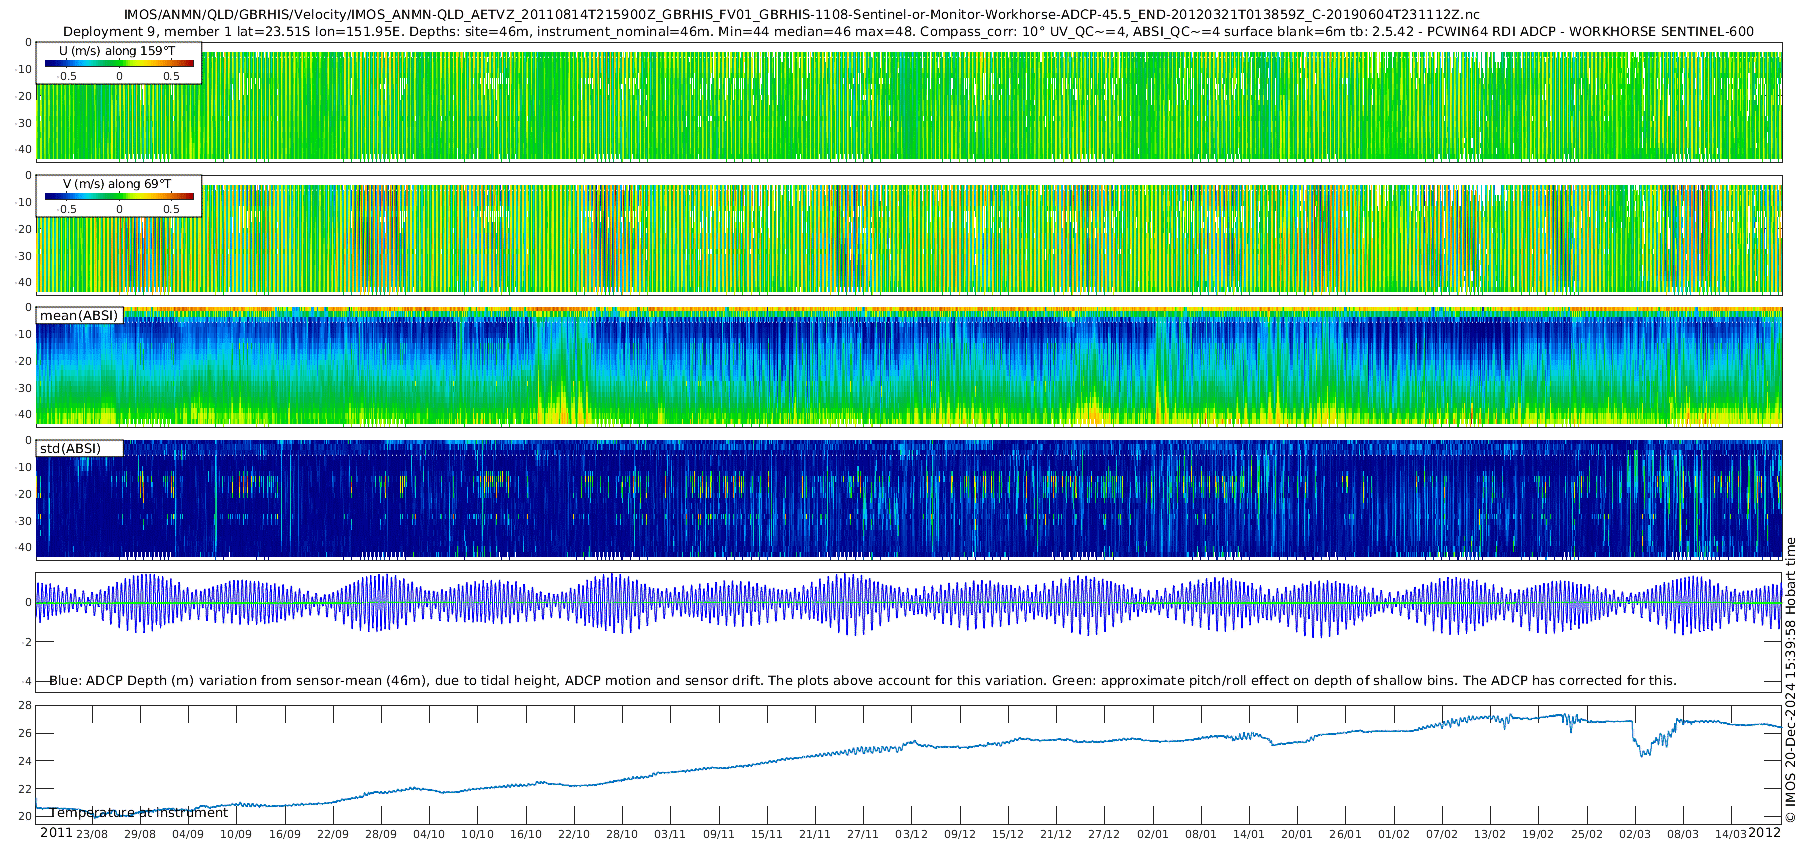Click the 2011 year label
1800x850 pixels.
pyautogui.click(x=56, y=833)
